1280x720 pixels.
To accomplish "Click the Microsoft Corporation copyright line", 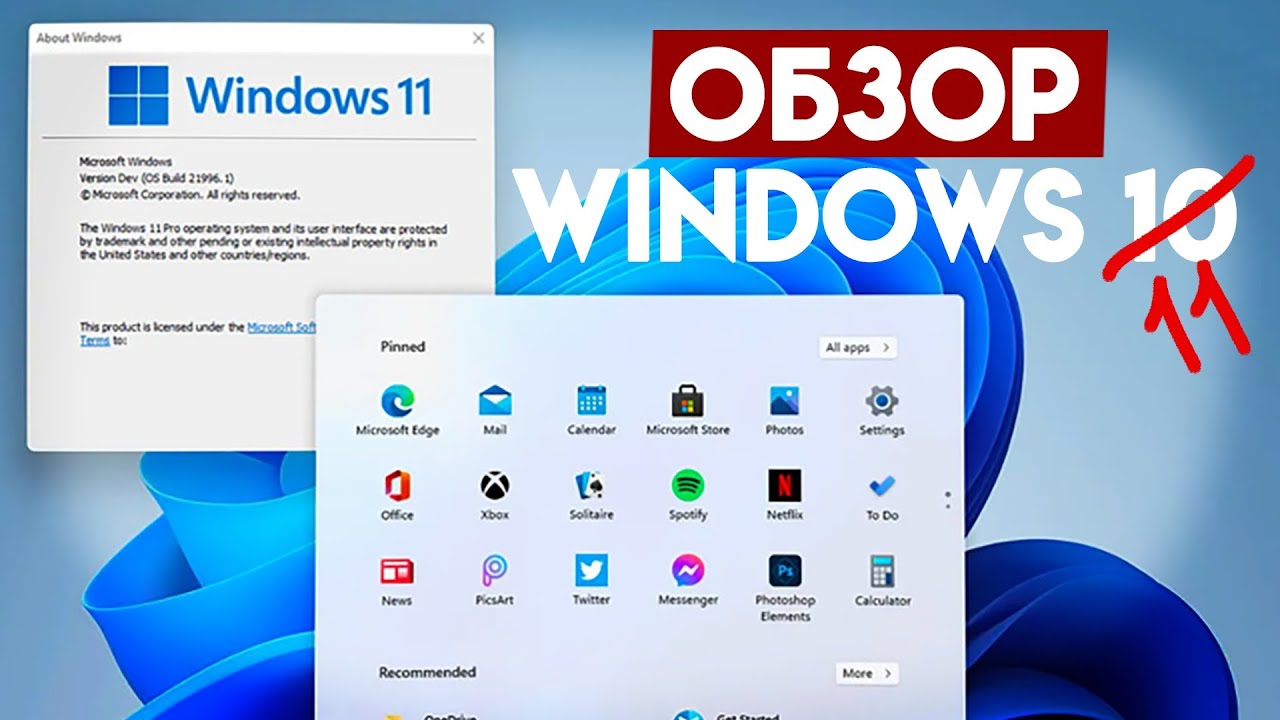I will pos(189,195).
